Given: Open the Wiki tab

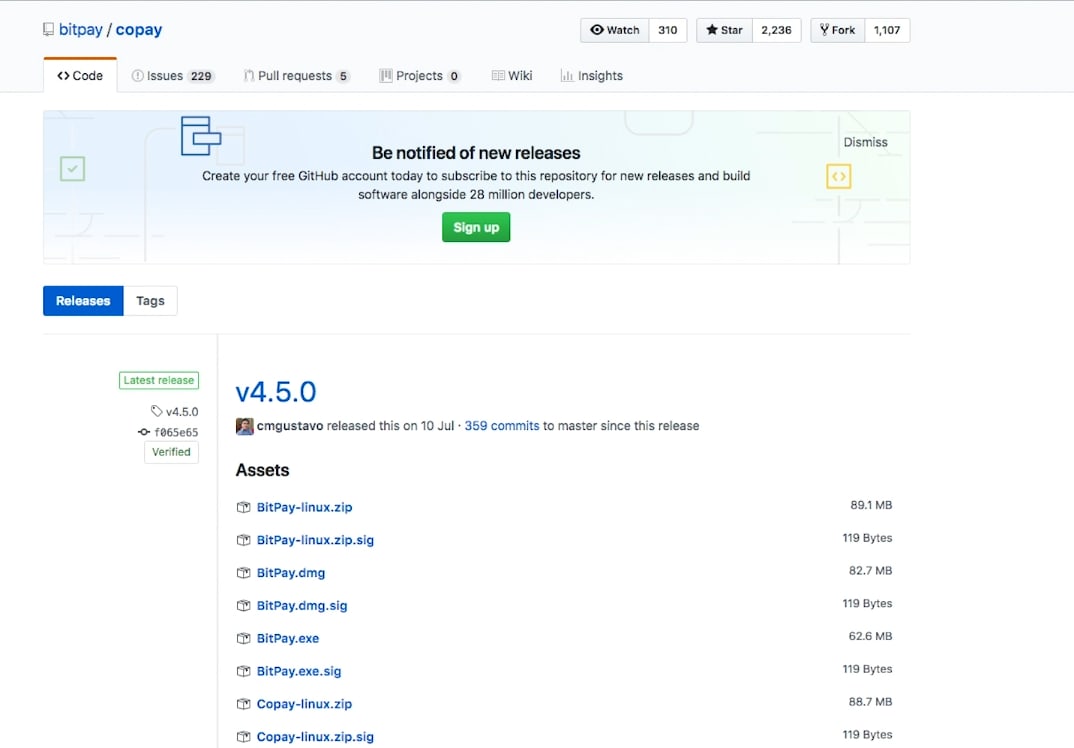Looking at the screenshot, I should 512,75.
